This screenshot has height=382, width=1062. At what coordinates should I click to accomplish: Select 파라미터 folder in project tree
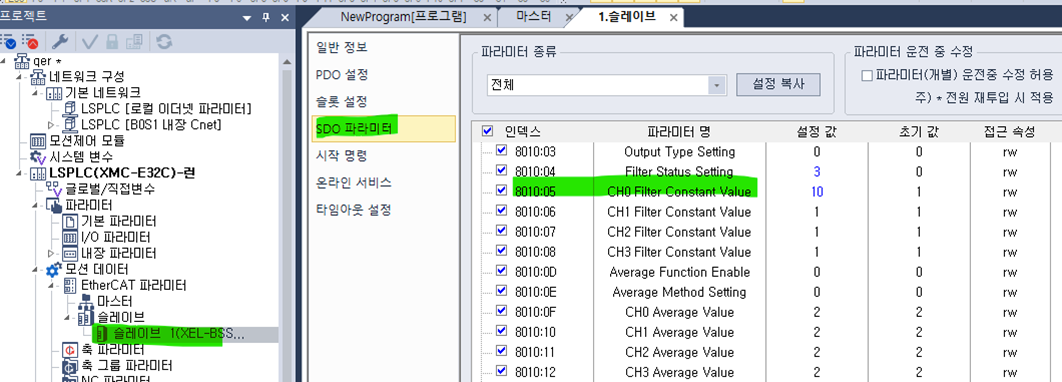[88, 205]
